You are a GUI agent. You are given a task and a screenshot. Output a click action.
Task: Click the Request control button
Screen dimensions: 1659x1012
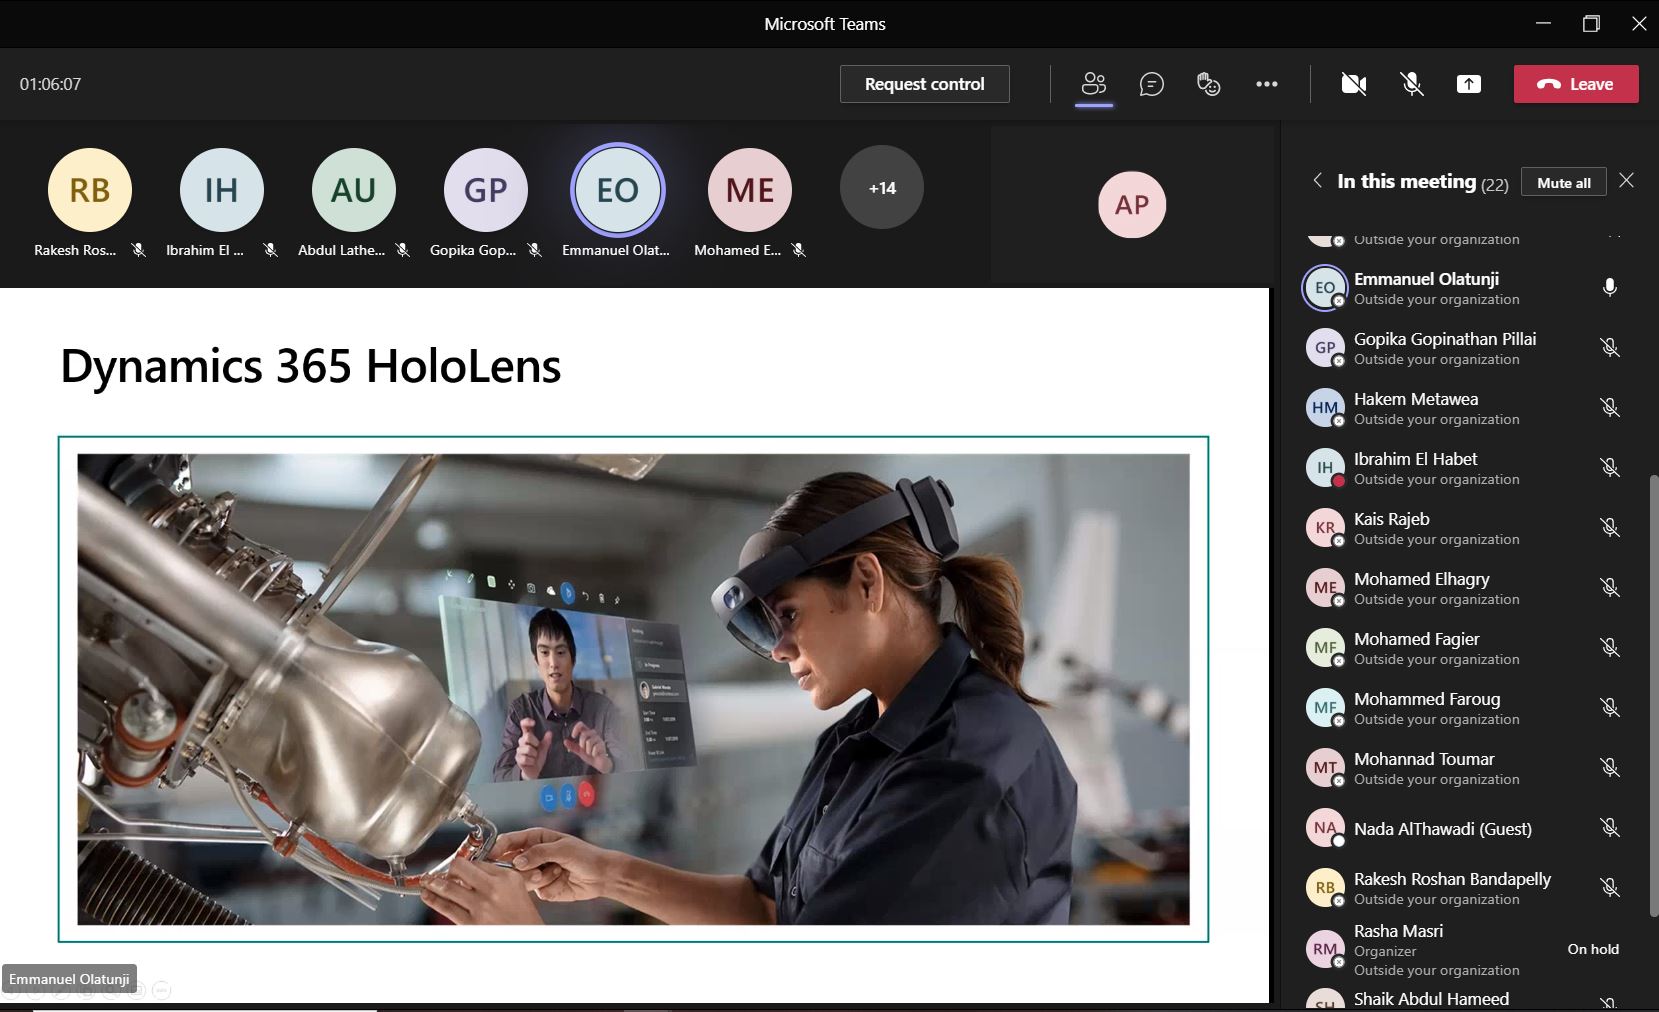[925, 84]
